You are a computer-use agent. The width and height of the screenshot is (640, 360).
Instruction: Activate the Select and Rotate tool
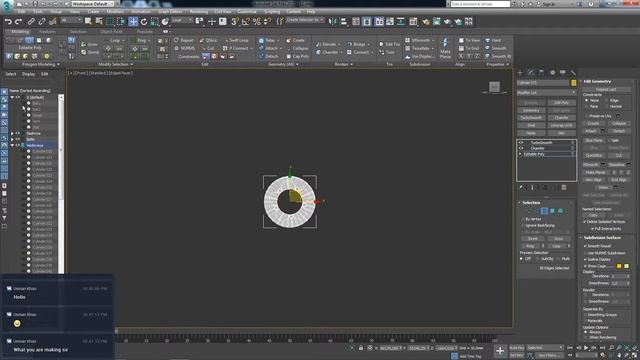click(144, 22)
